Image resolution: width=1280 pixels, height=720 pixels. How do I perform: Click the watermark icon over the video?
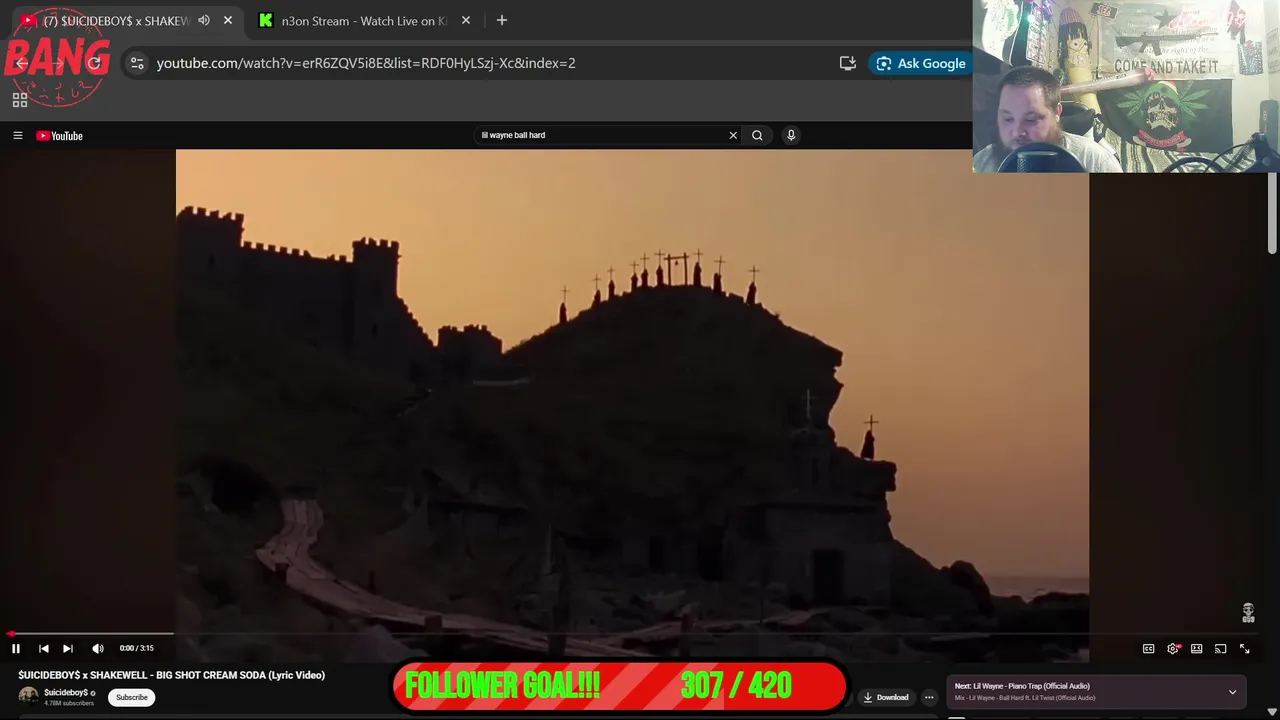(x=1248, y=612)
